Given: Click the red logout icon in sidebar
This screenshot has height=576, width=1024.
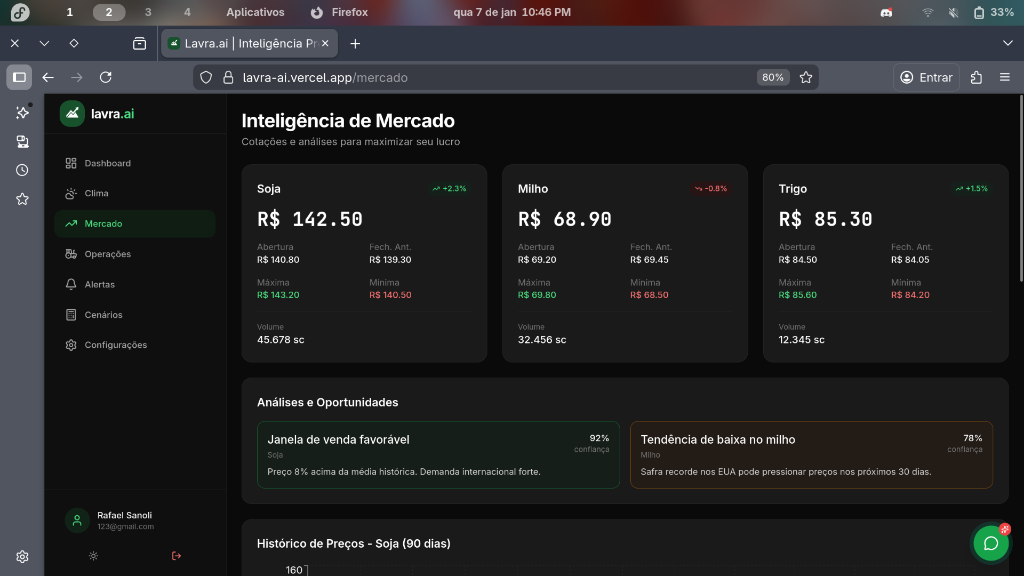Looking at the screenshot, I should point(177,556).
